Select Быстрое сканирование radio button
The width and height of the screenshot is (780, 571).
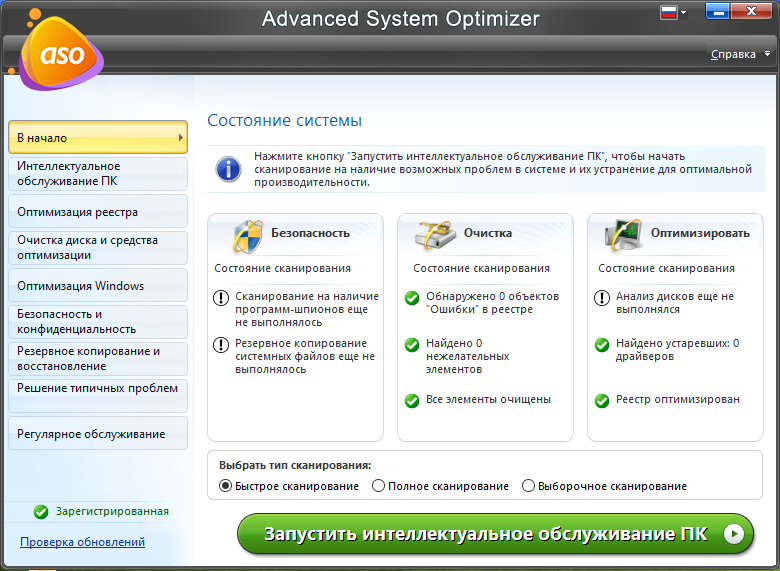[225, 485]
